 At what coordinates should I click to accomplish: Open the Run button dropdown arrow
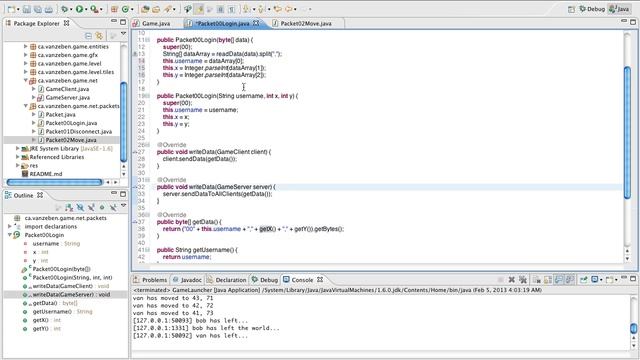pyautogui.click(x=87, y=9)
